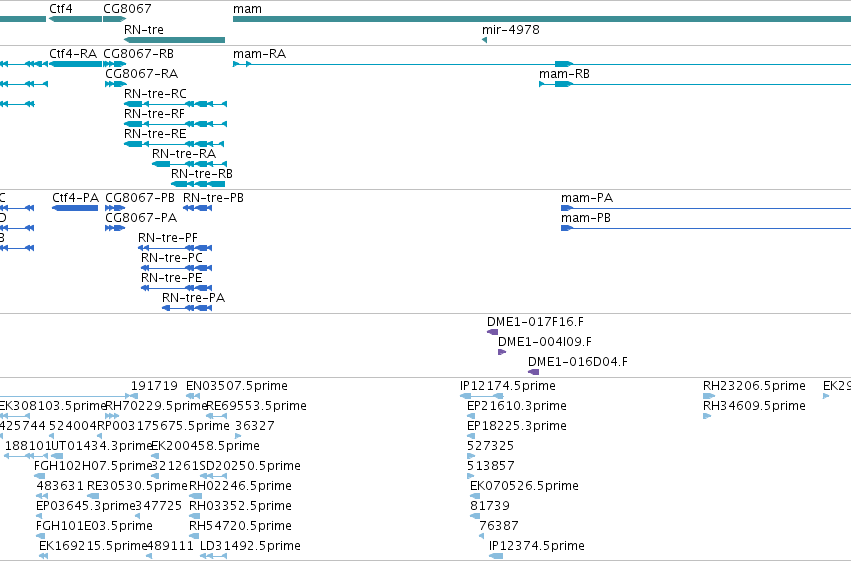
Task: Click the EP21610.3prime EST
Action: [x=471, y=416]
